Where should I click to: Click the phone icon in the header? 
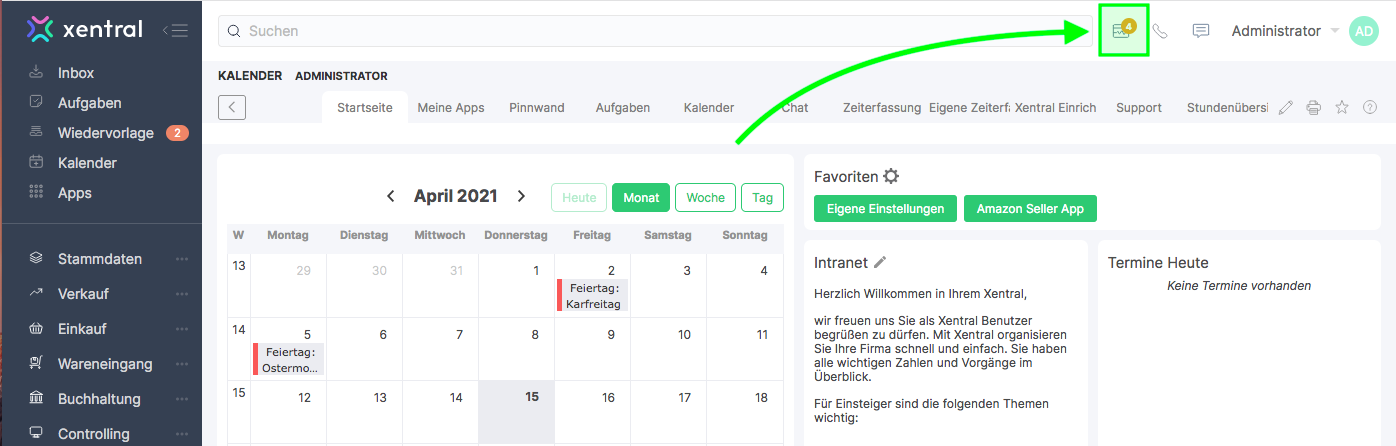tap(1160, 31)
